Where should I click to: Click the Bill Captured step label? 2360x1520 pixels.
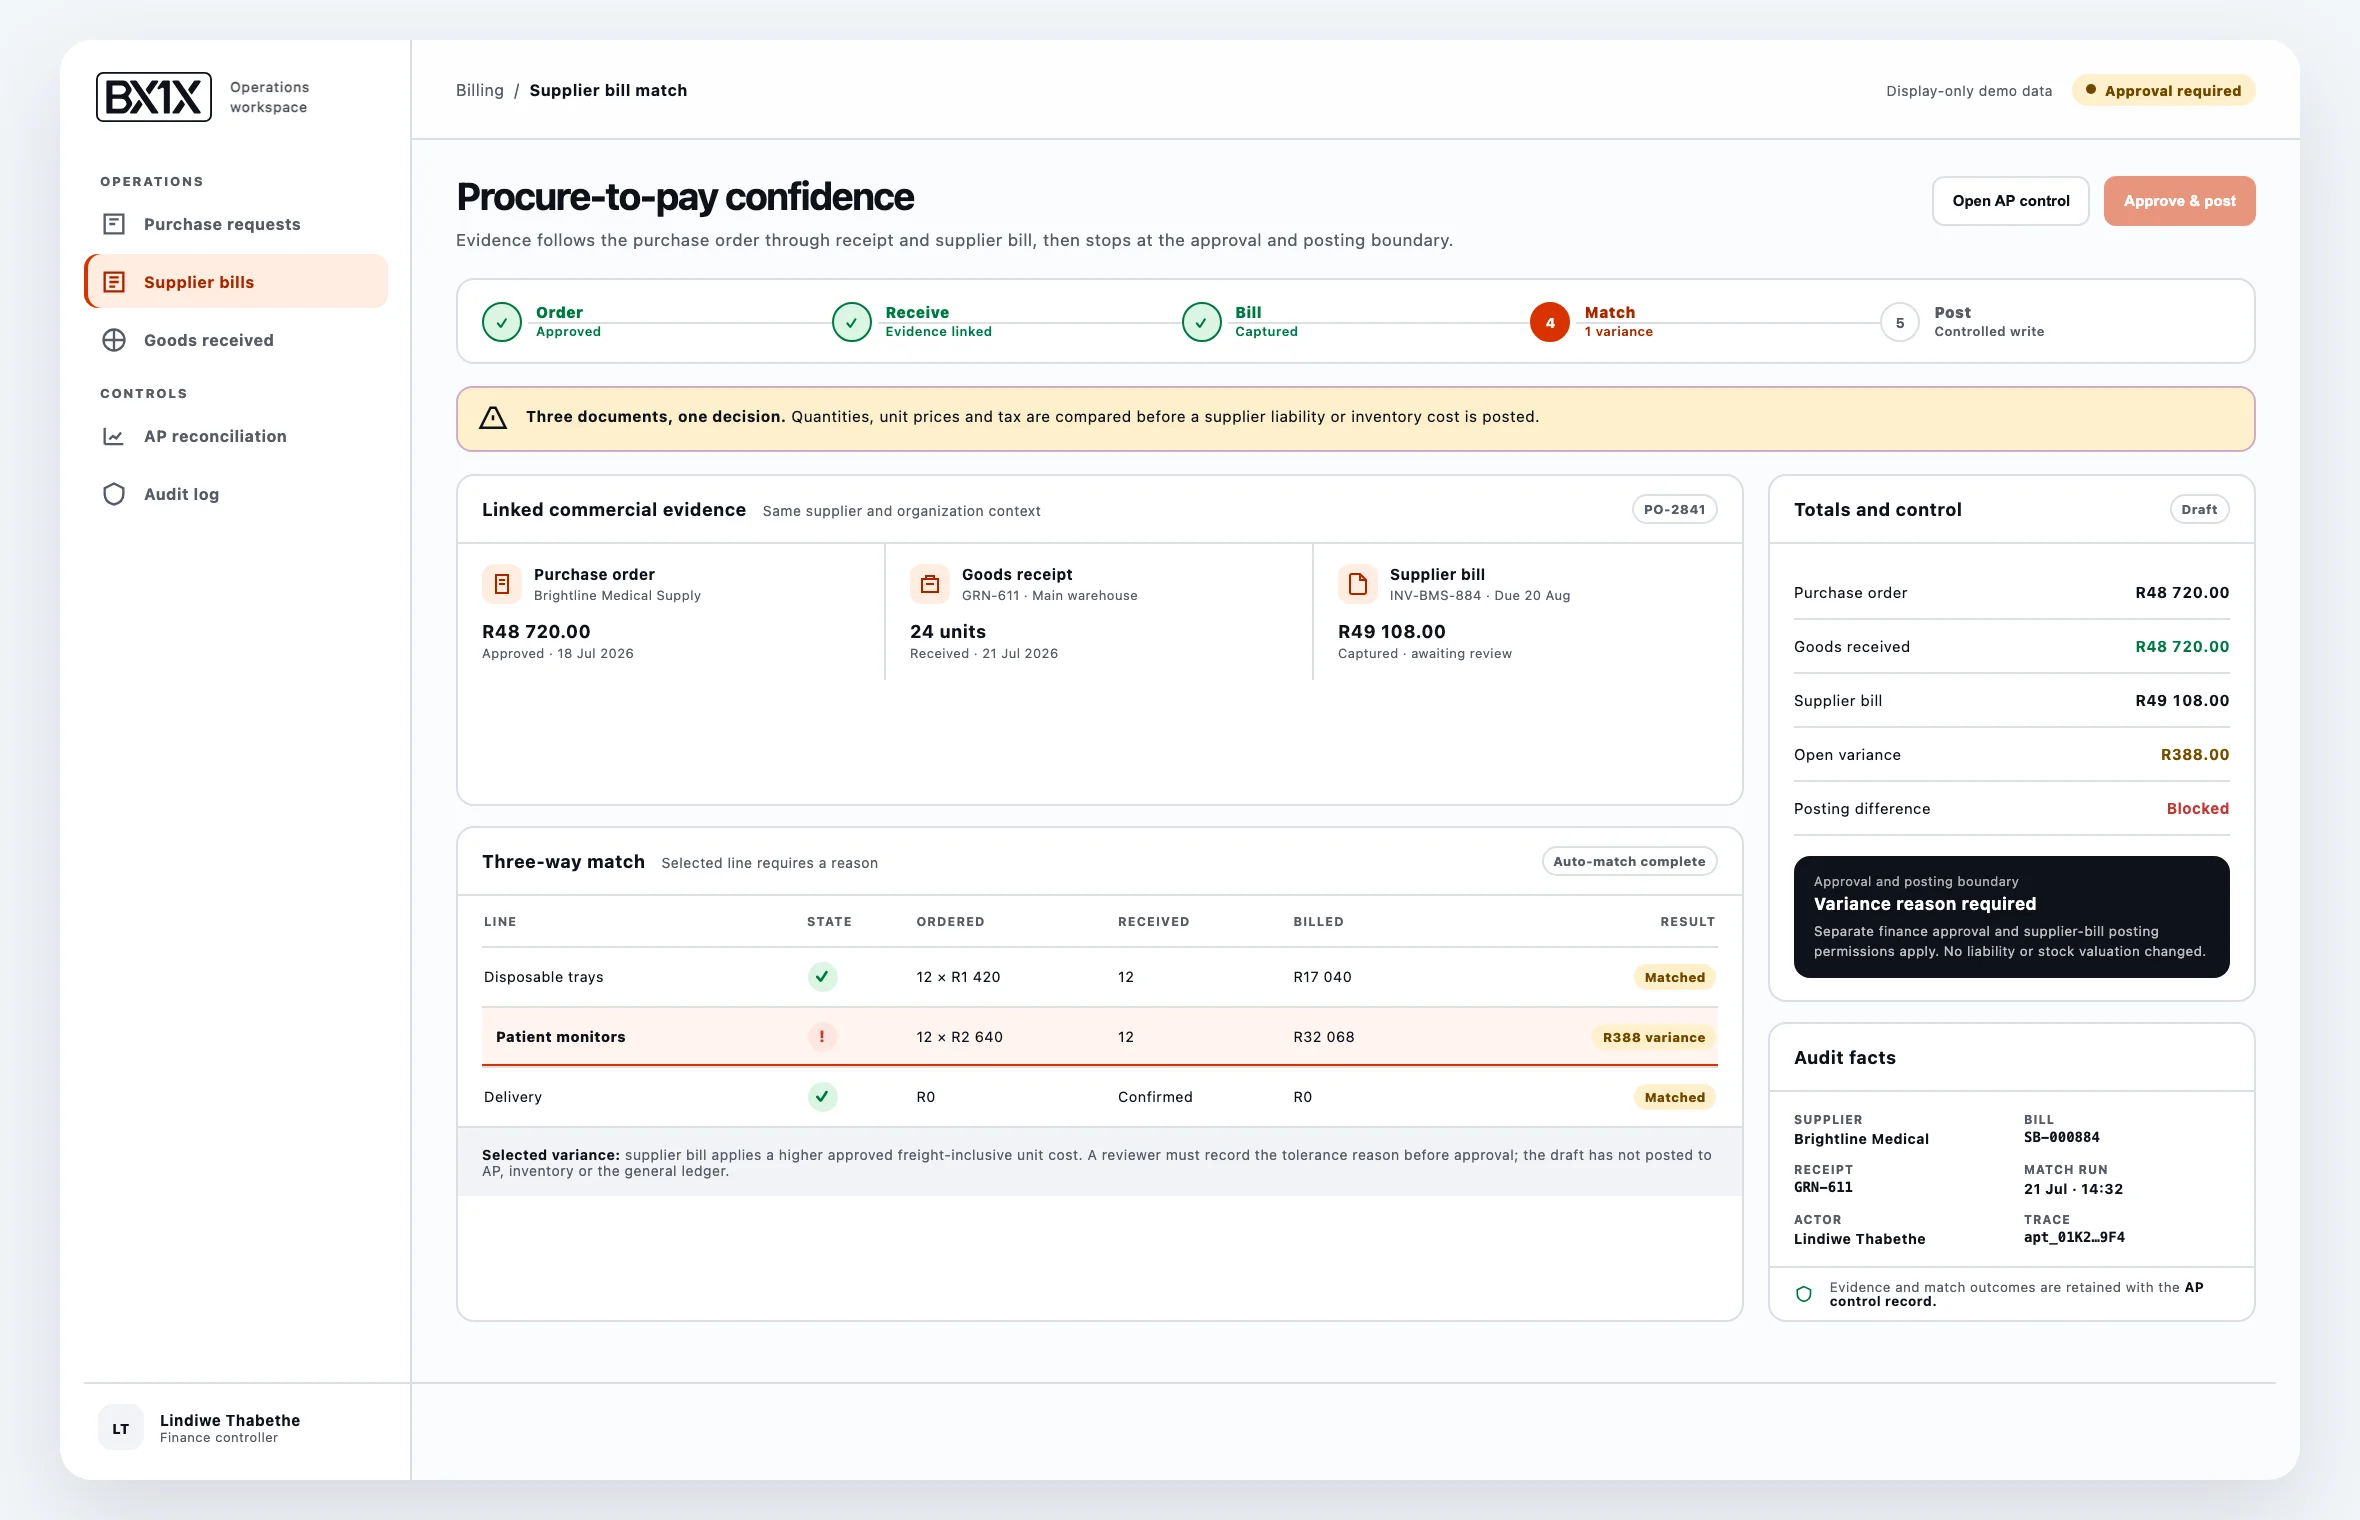click(1266, 322)
